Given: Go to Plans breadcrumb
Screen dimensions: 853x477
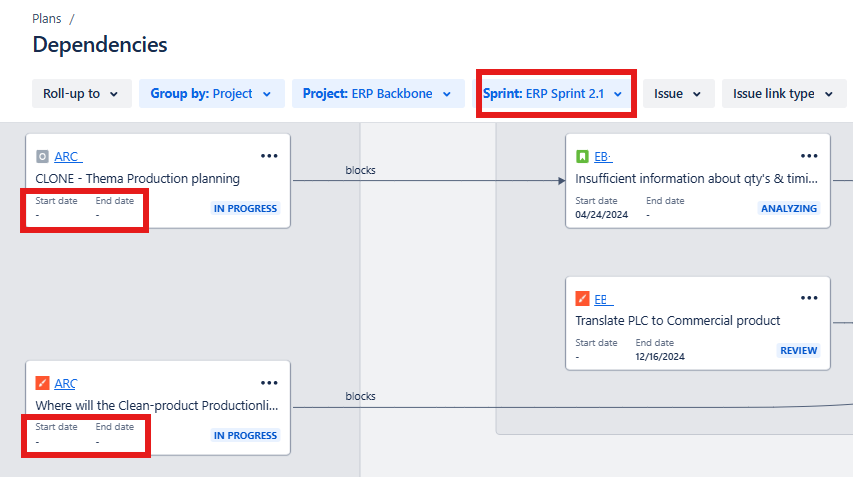Looking at the screenshot, I should [x=46, y=18].
